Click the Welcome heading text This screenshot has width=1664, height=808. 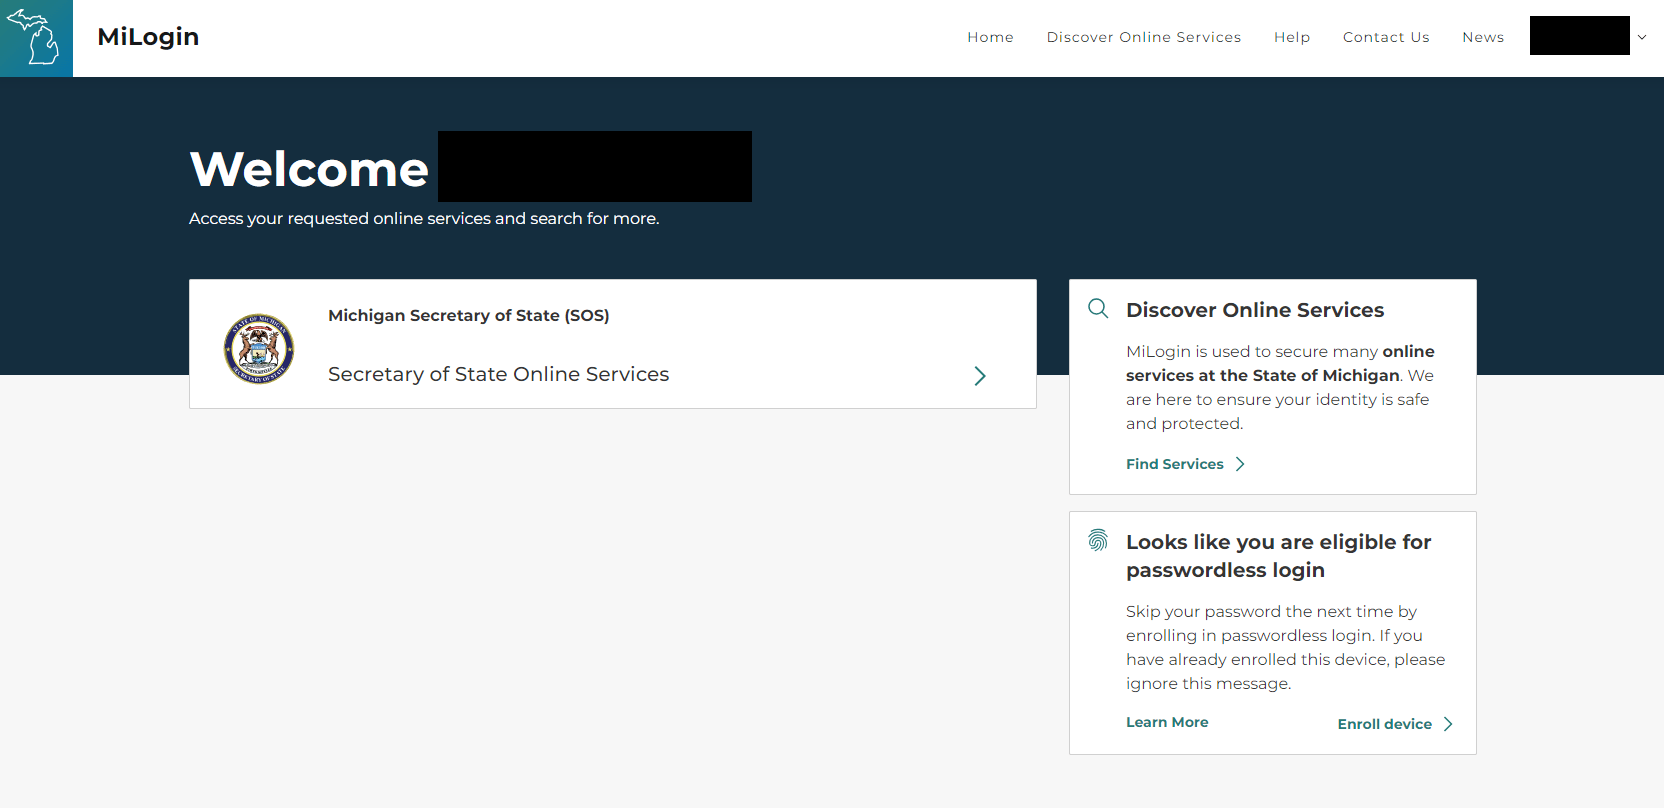tap(309, 169)
